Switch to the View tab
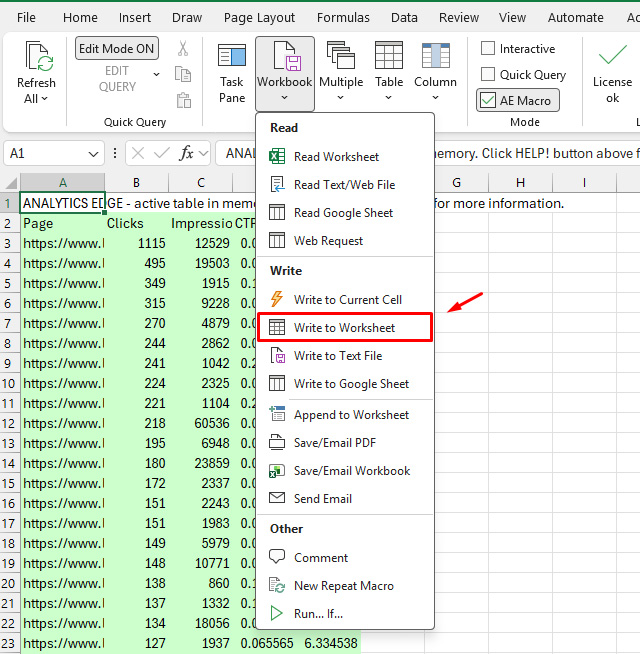The image size is (640, 654). (512, 18)
